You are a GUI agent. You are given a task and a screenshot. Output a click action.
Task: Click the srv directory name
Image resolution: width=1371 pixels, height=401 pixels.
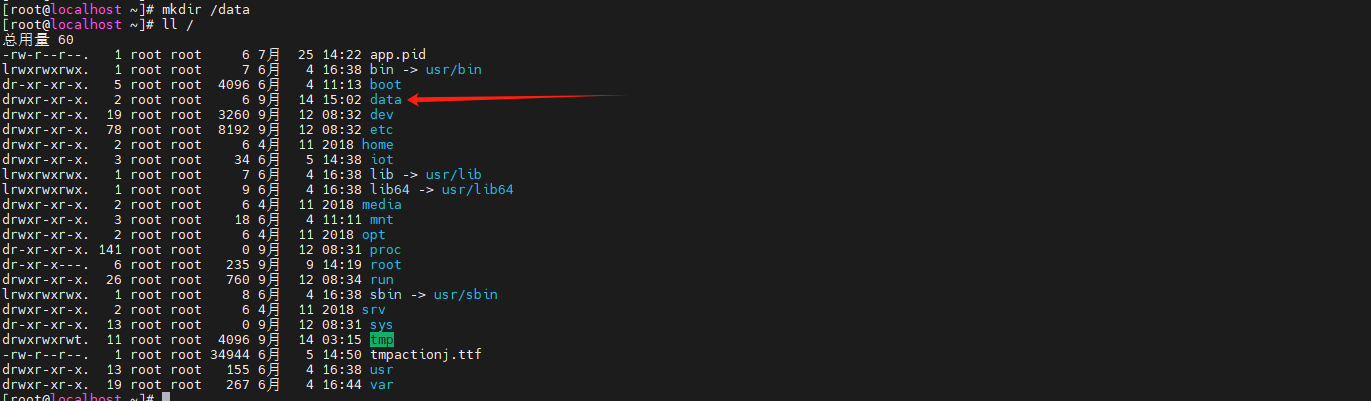tap(373, 310)
